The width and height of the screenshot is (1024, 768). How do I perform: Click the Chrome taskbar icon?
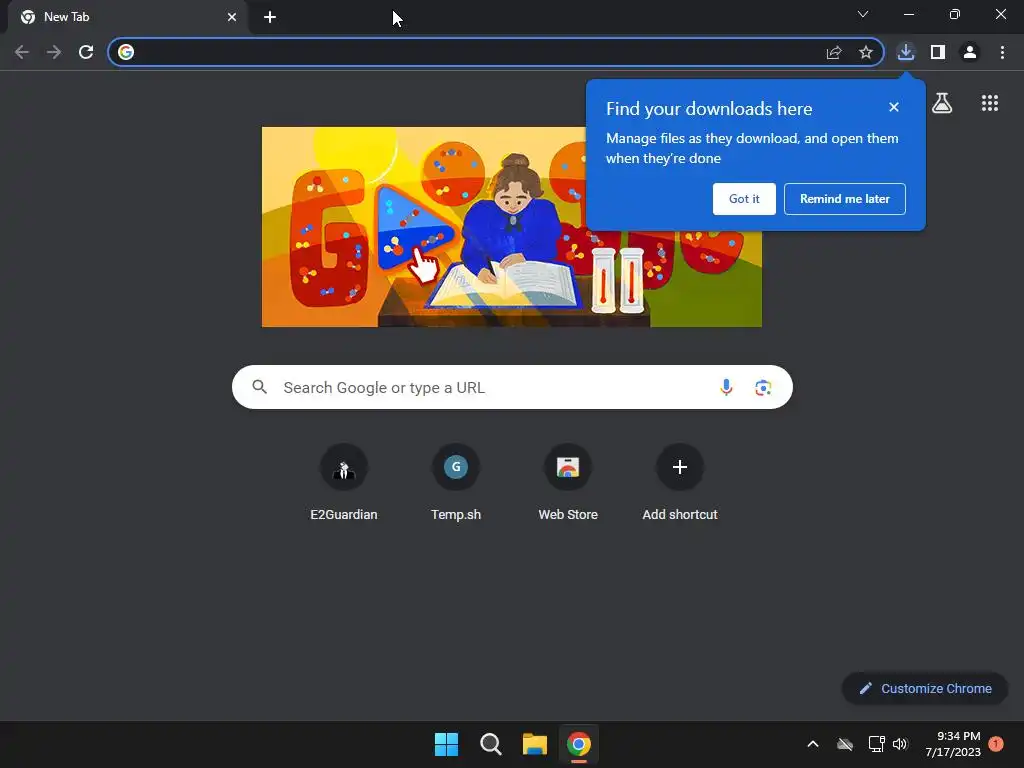click(579, 744)
